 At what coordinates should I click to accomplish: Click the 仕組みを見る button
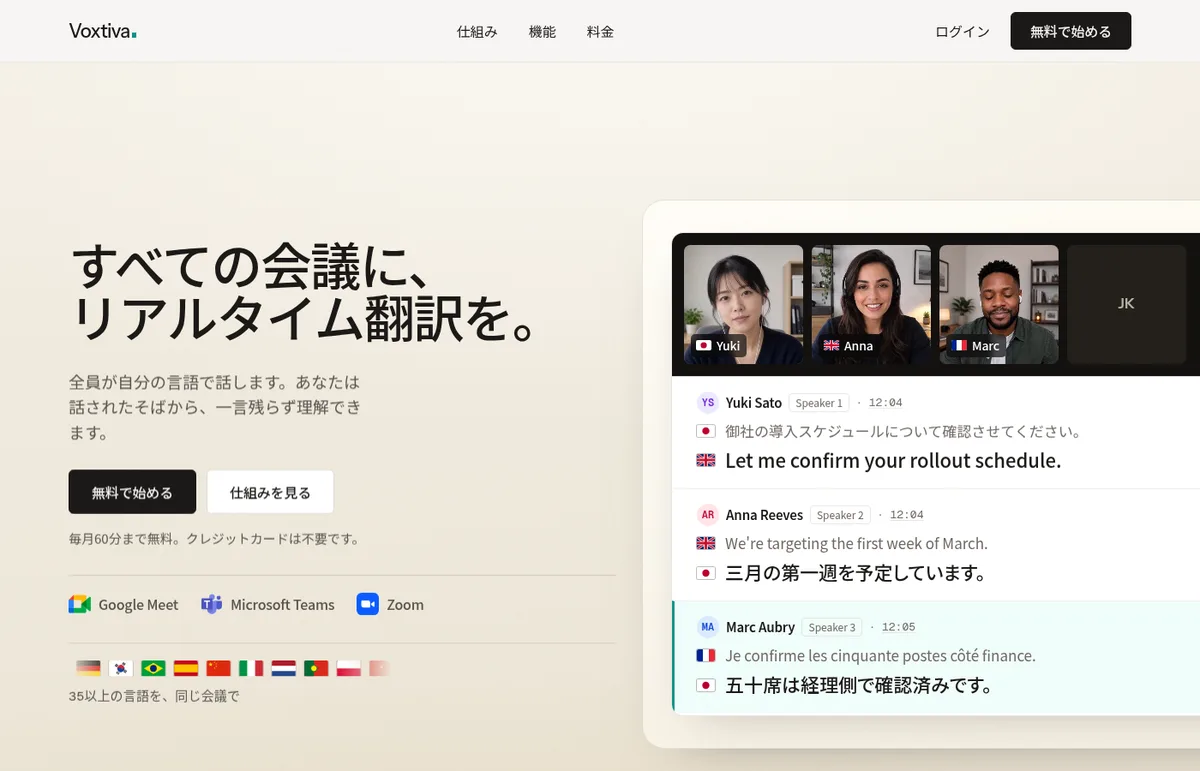point(270,492)
